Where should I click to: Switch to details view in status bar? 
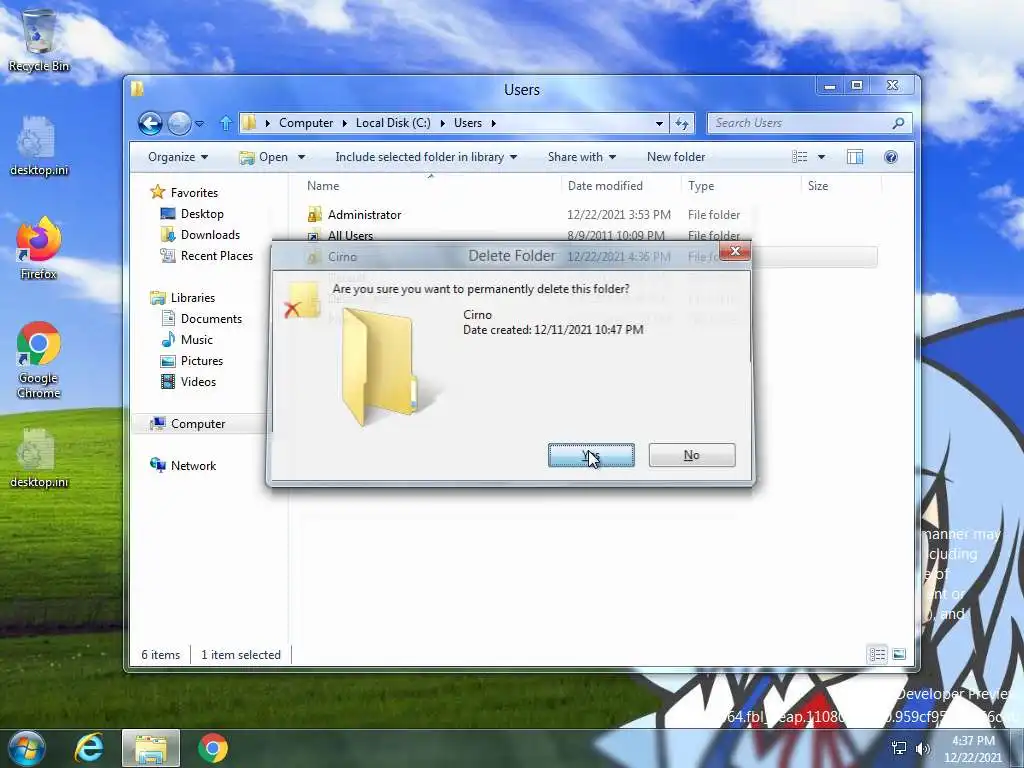tap(877, 654)
